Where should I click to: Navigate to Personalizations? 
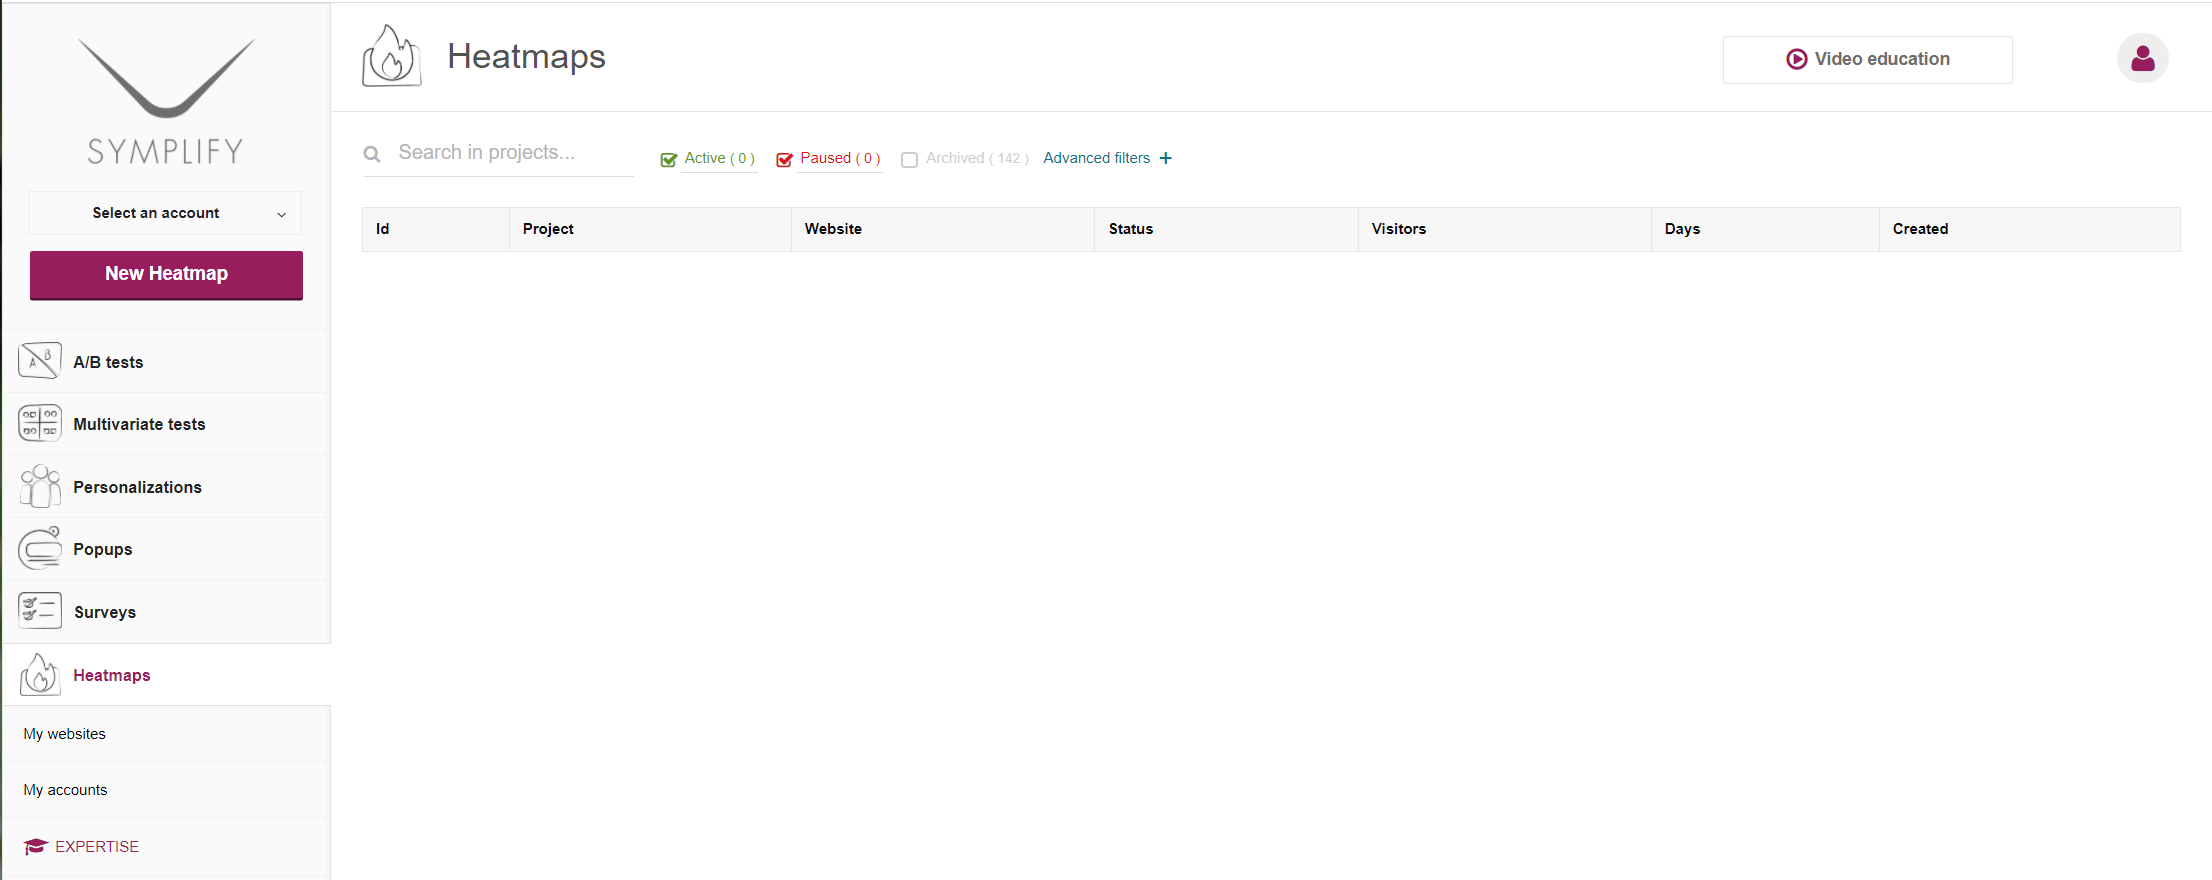tap(137, 487)
